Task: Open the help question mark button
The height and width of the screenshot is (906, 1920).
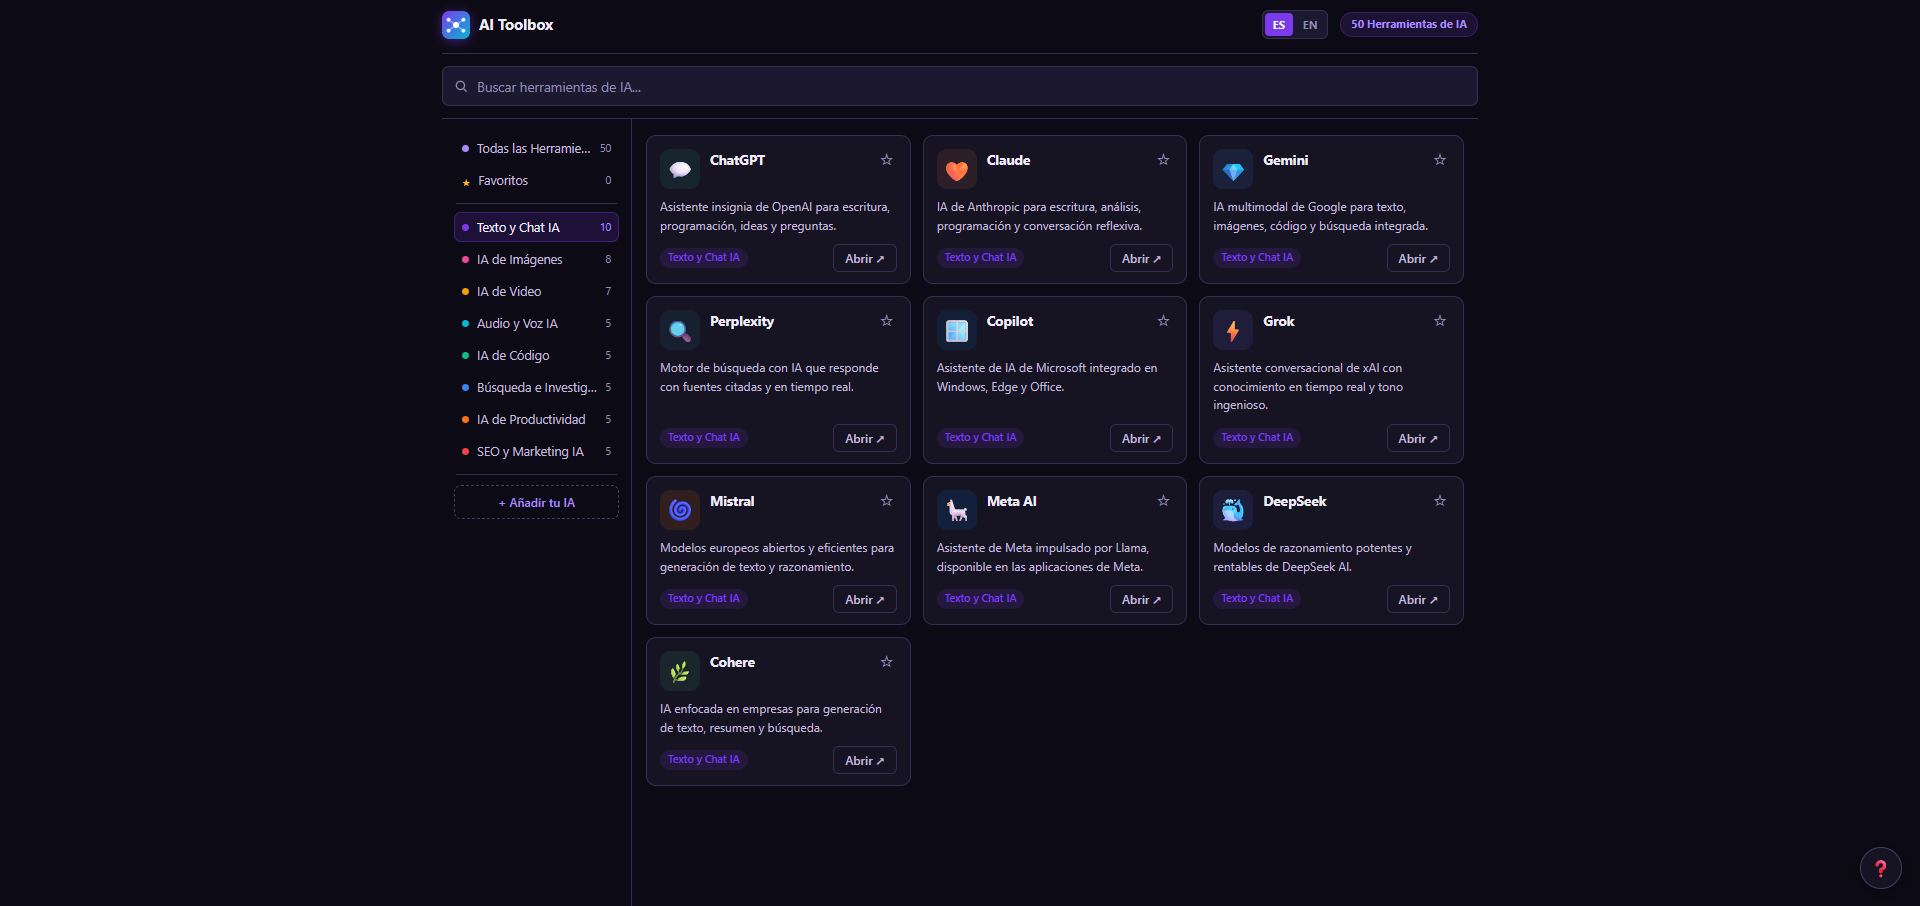Action: pos(1880,868)
